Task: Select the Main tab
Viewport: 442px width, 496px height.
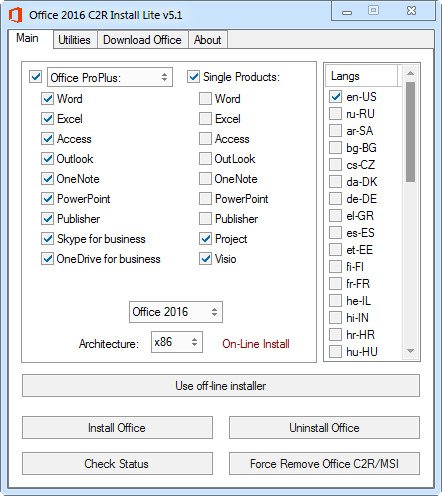Action: 27,38
